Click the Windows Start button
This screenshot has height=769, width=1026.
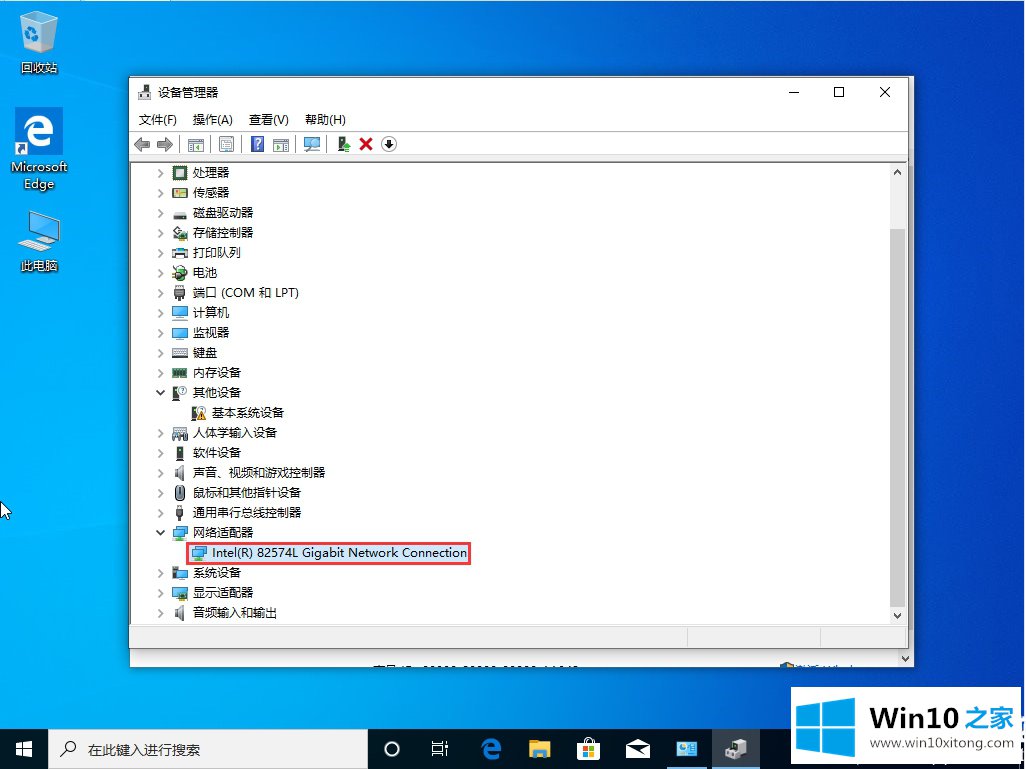24,749
